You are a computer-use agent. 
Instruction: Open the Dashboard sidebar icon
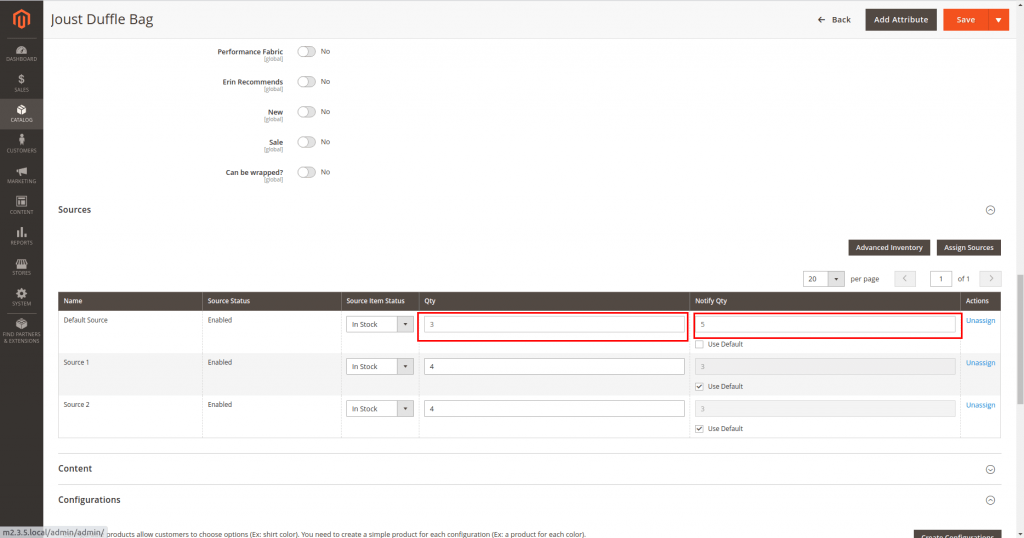(x=21, y=53)
